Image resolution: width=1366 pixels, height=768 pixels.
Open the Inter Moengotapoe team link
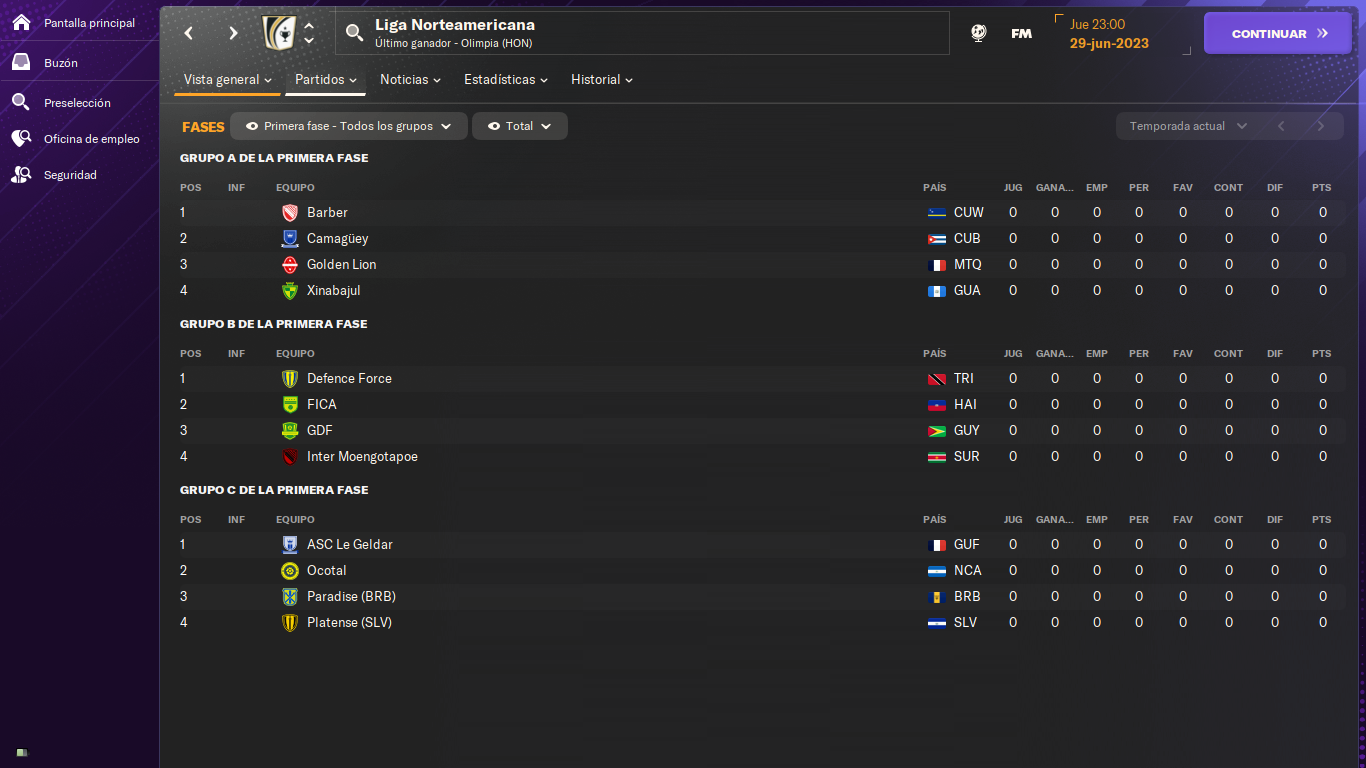pyautogui.click(x=362, y=456)
